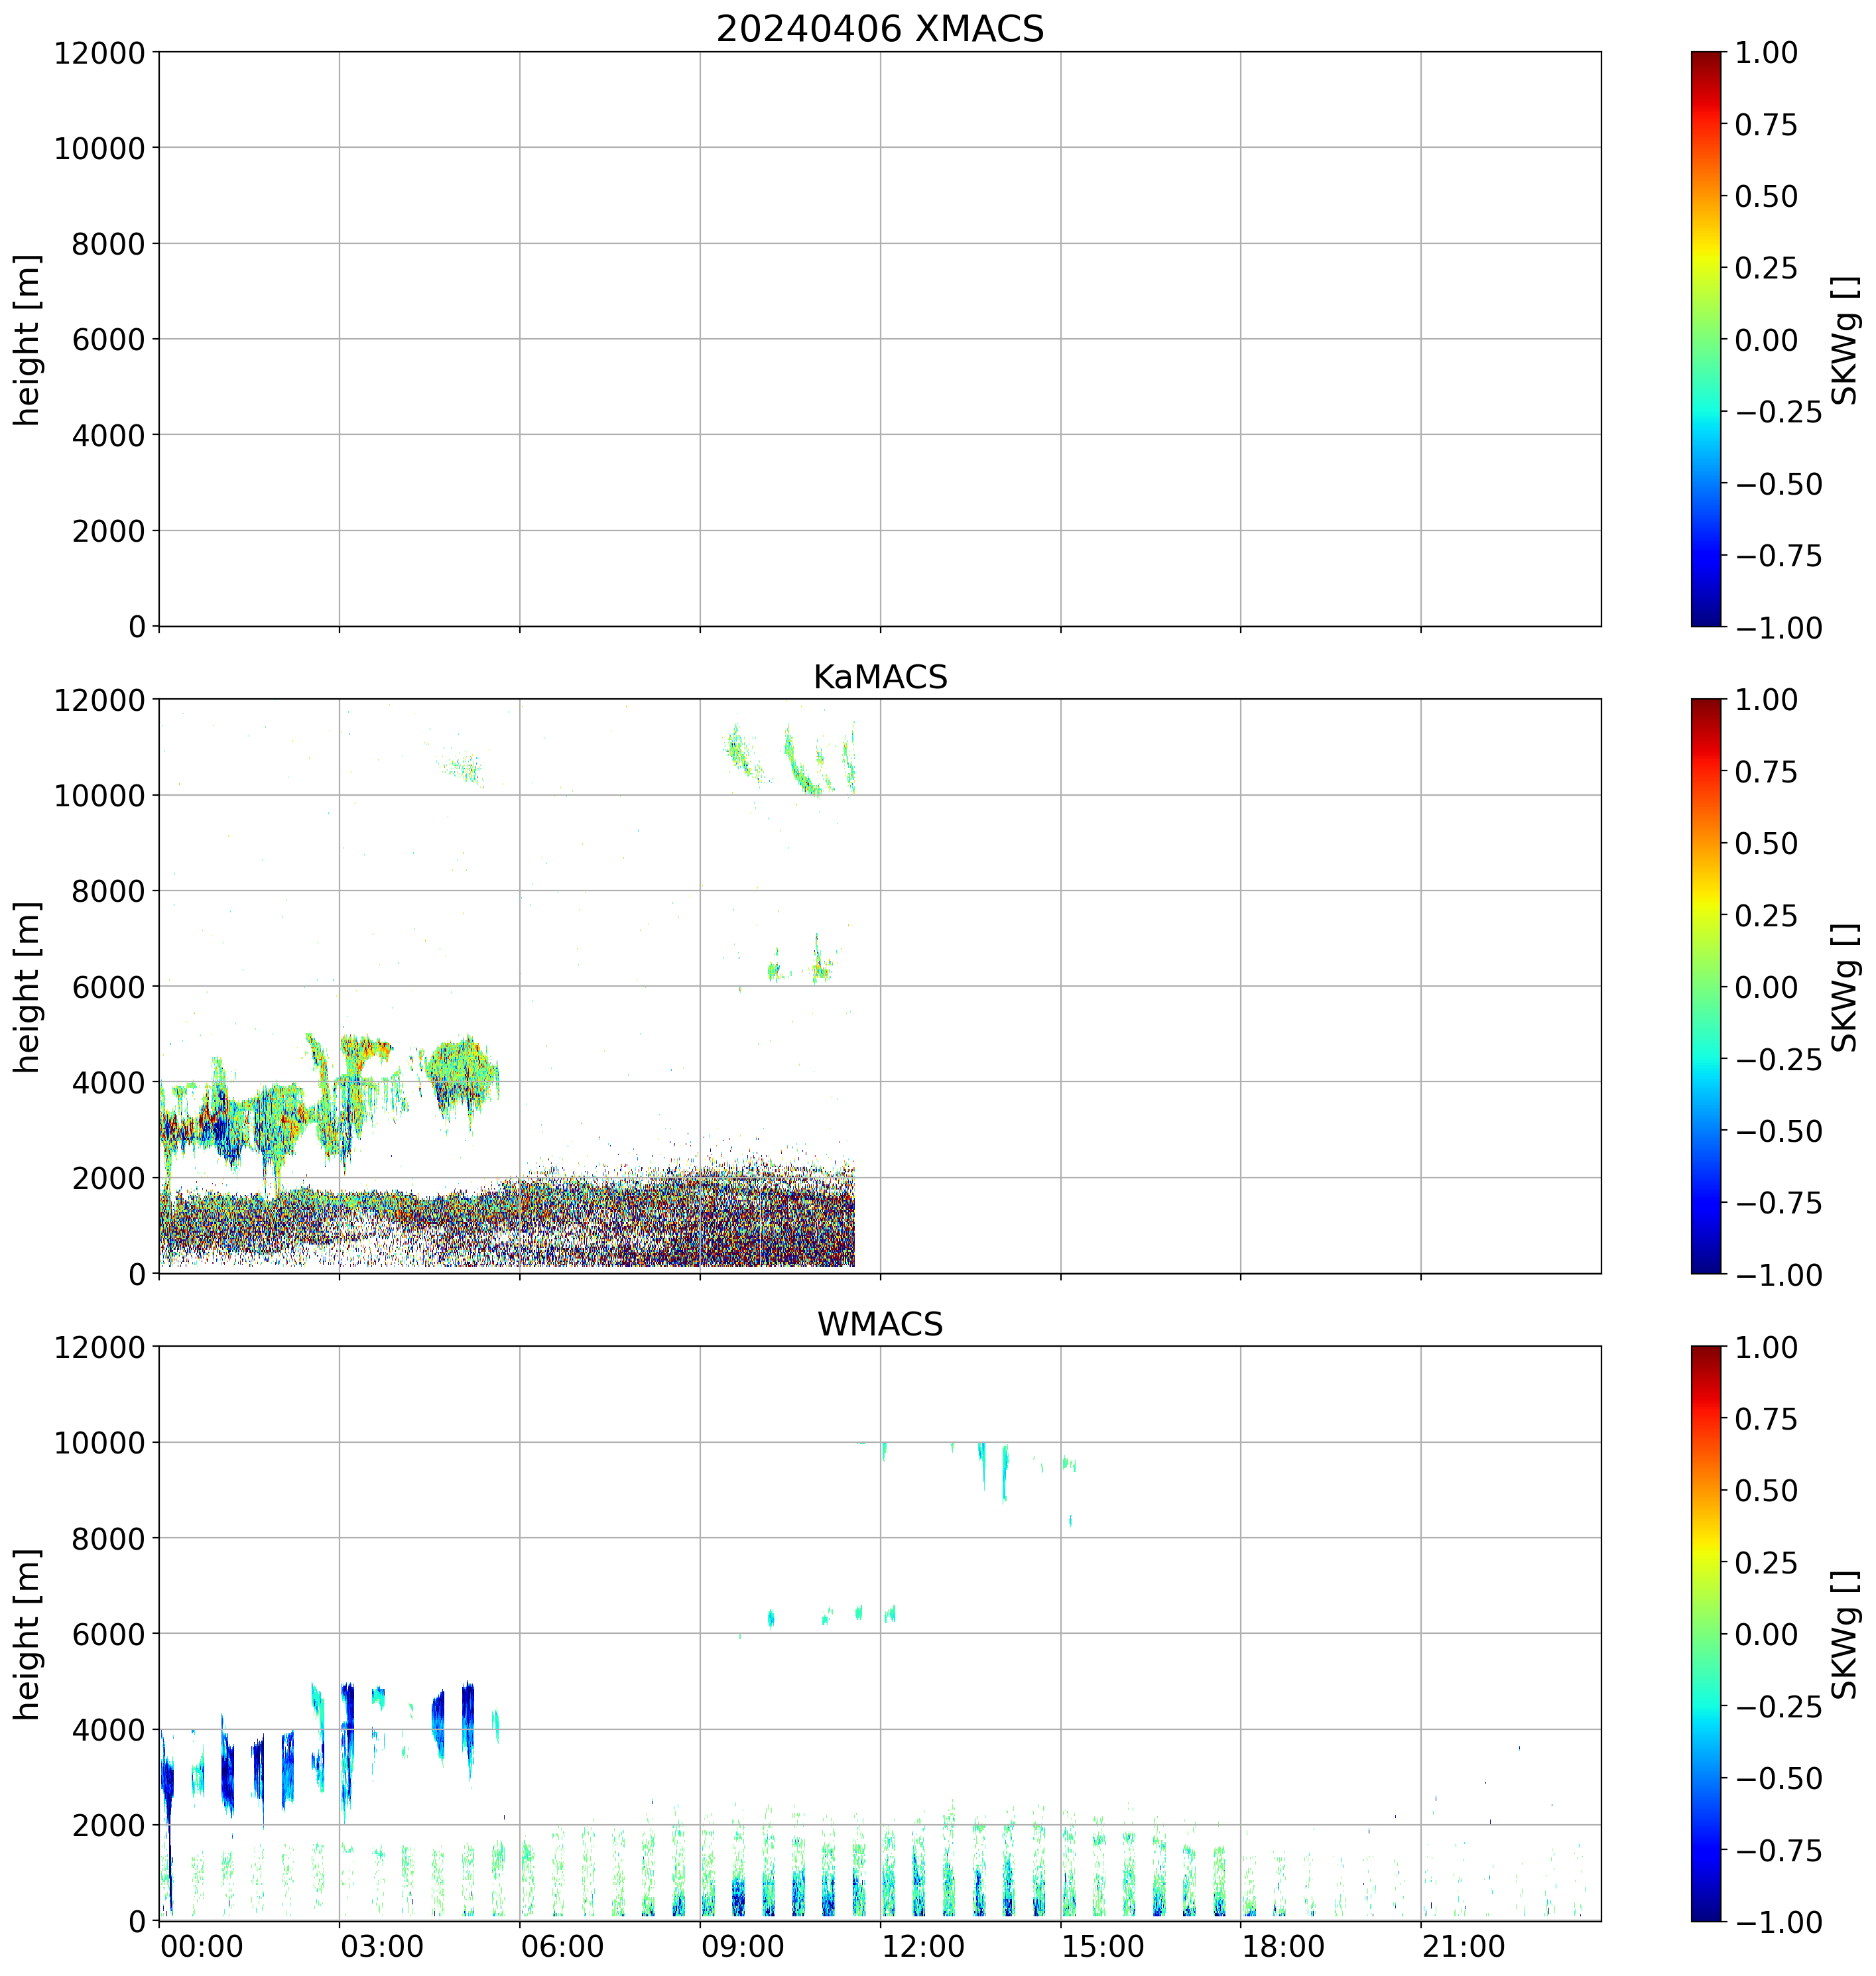
Task: Click the 10000 tick on the WMACS axis
Action: [x=100, y=1442]
